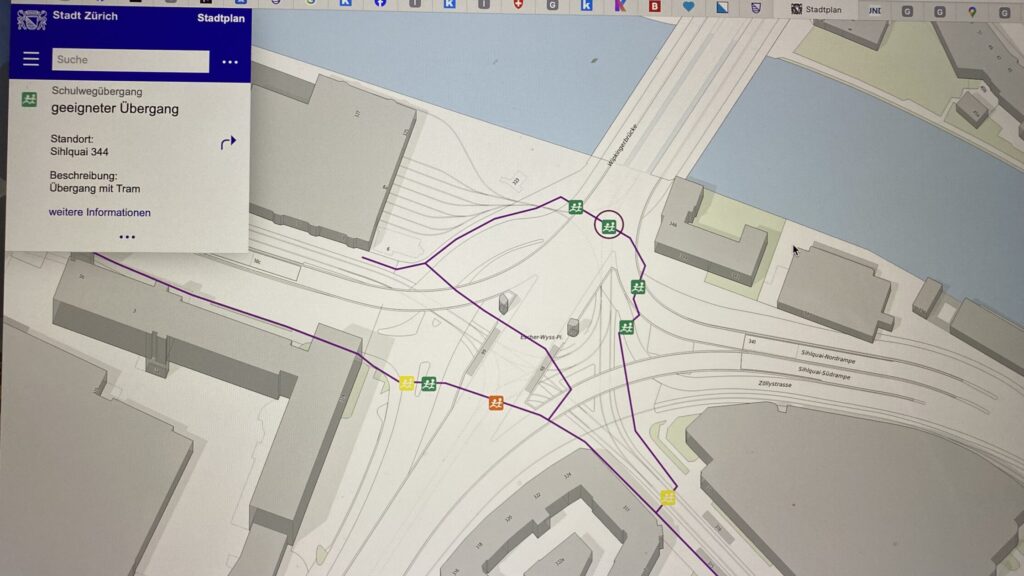This screenshot has width=1024, height=576.
Task: Click the Suche search input field
Action: tap(130, 61)
